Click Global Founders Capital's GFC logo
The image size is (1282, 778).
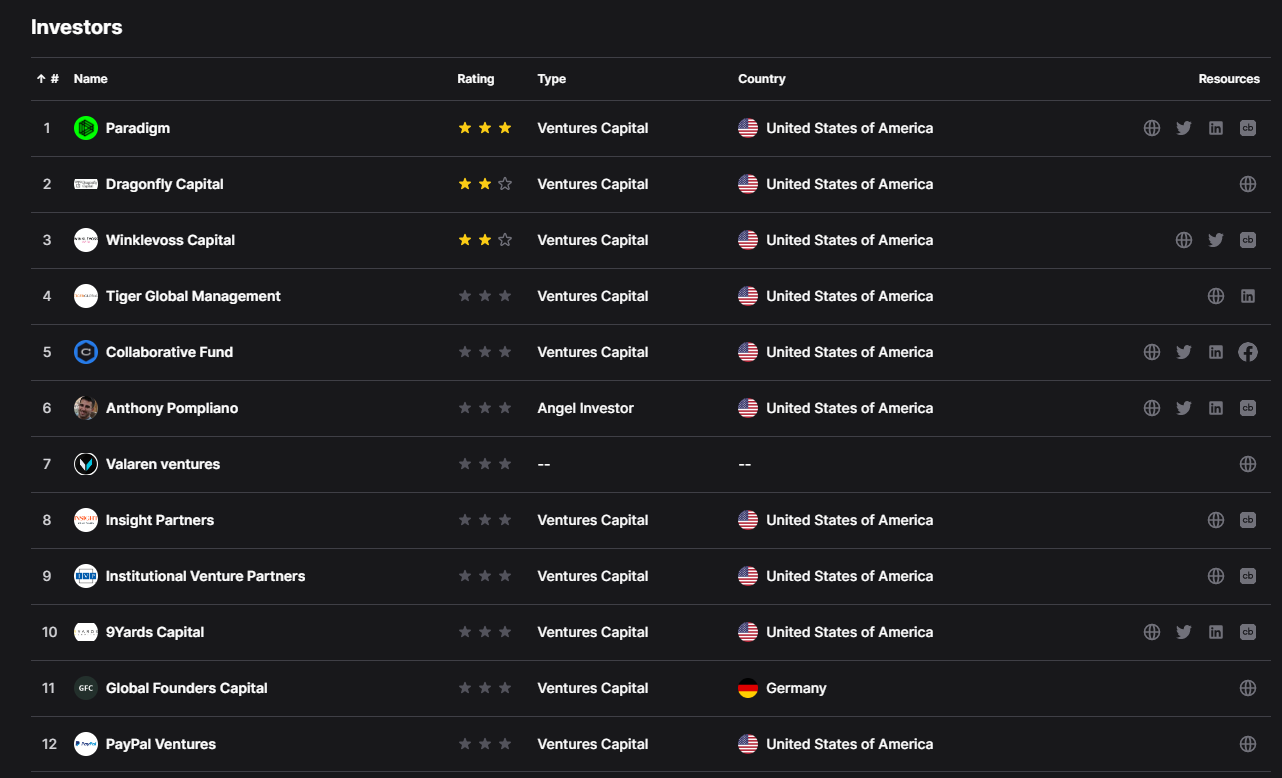coord(86,688)
